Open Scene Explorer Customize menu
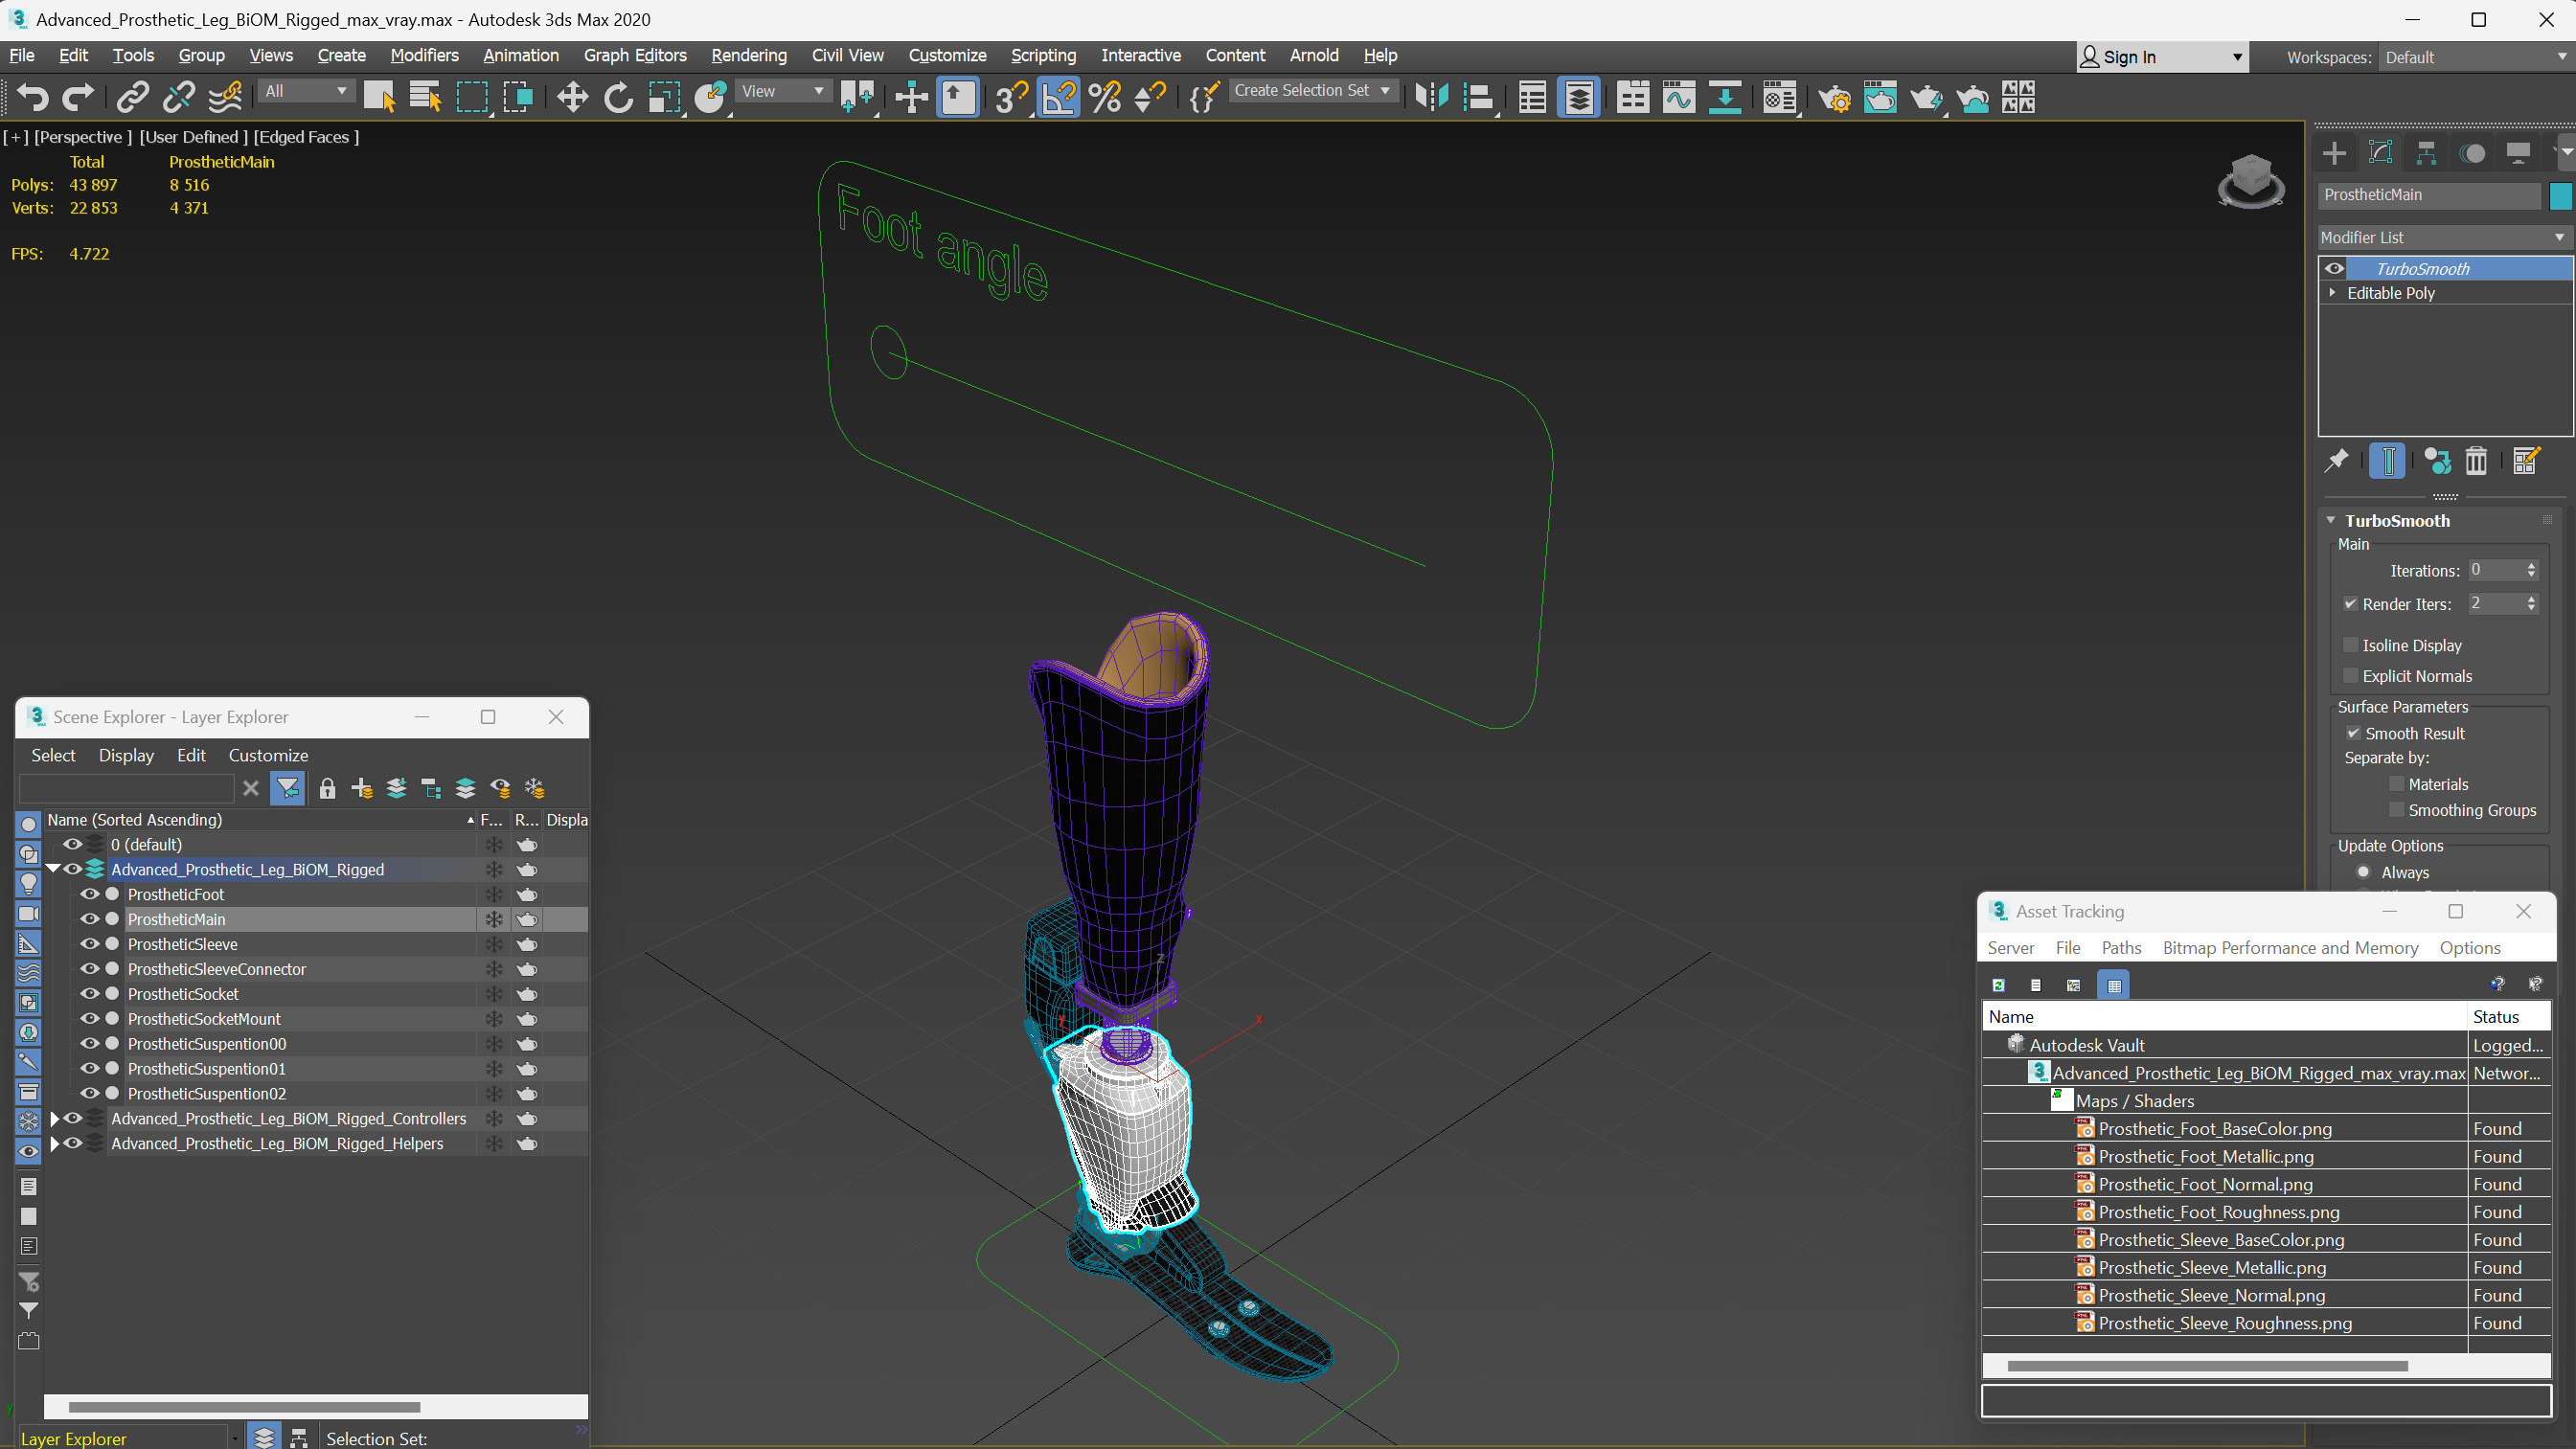The width and height of the screenshot is (2576, 1449). tap(268, 755)
